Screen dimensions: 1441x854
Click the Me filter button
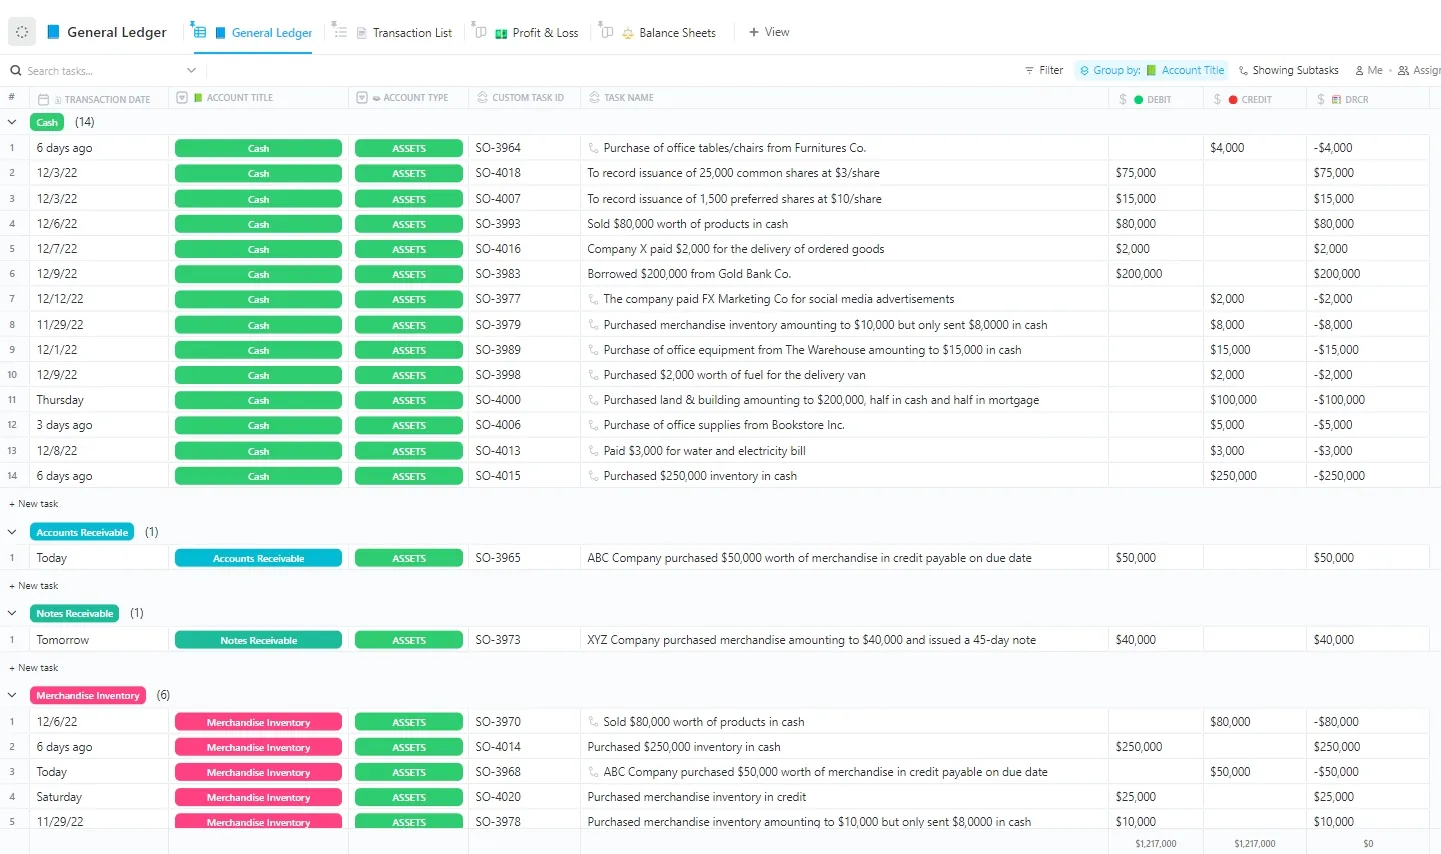1369,71
